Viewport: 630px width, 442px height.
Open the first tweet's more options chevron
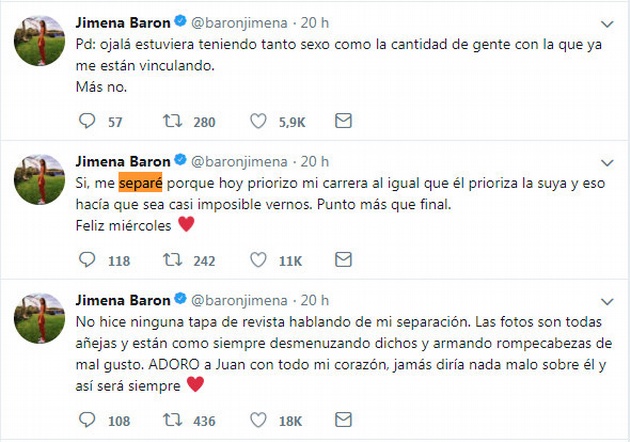(607, 22)
